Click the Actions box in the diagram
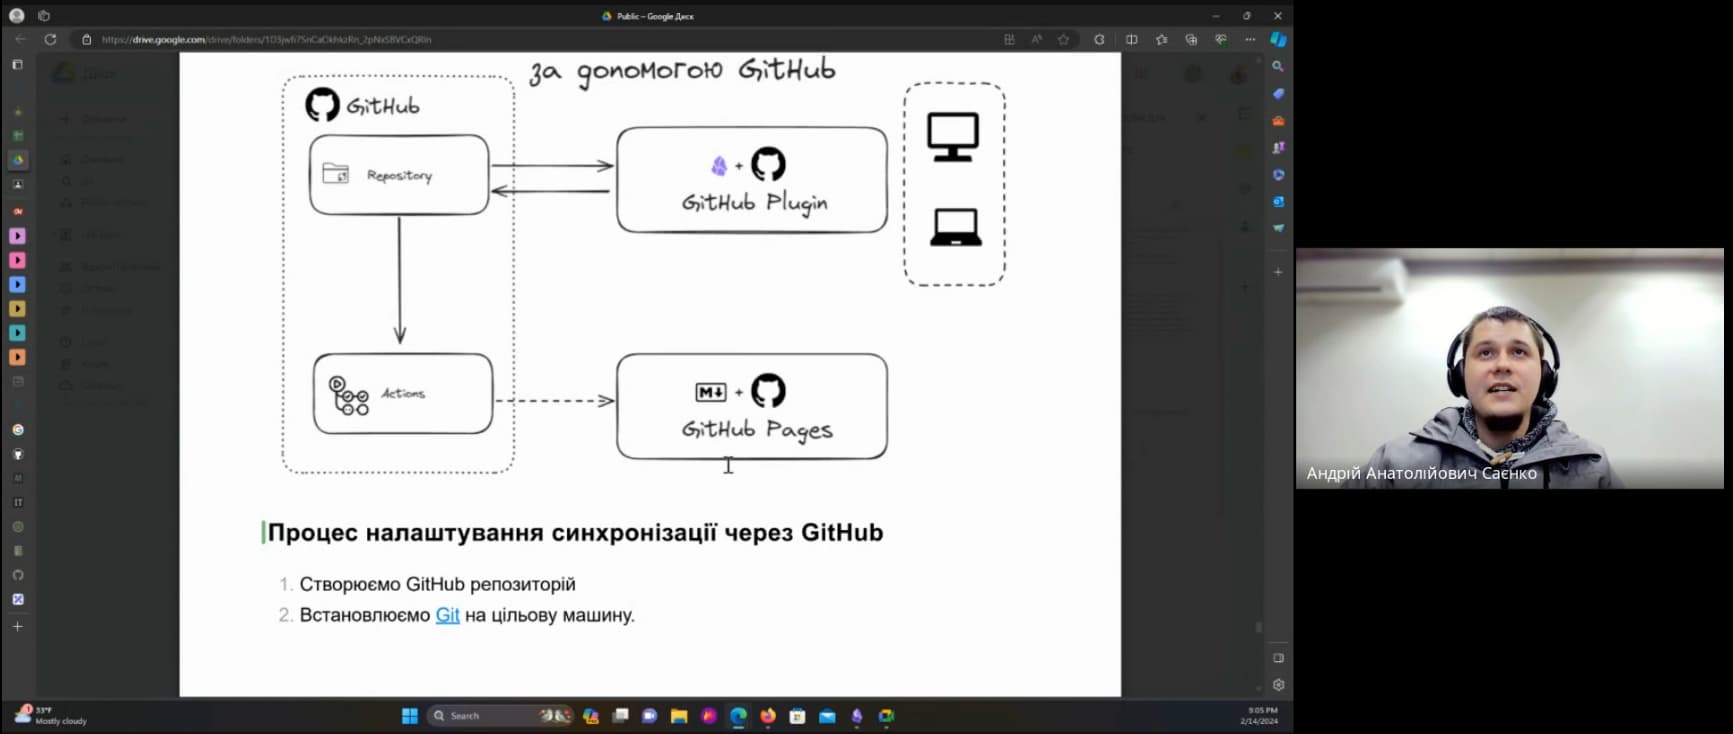This screenshot has width=1733, height=734. [x=403, y=394]
